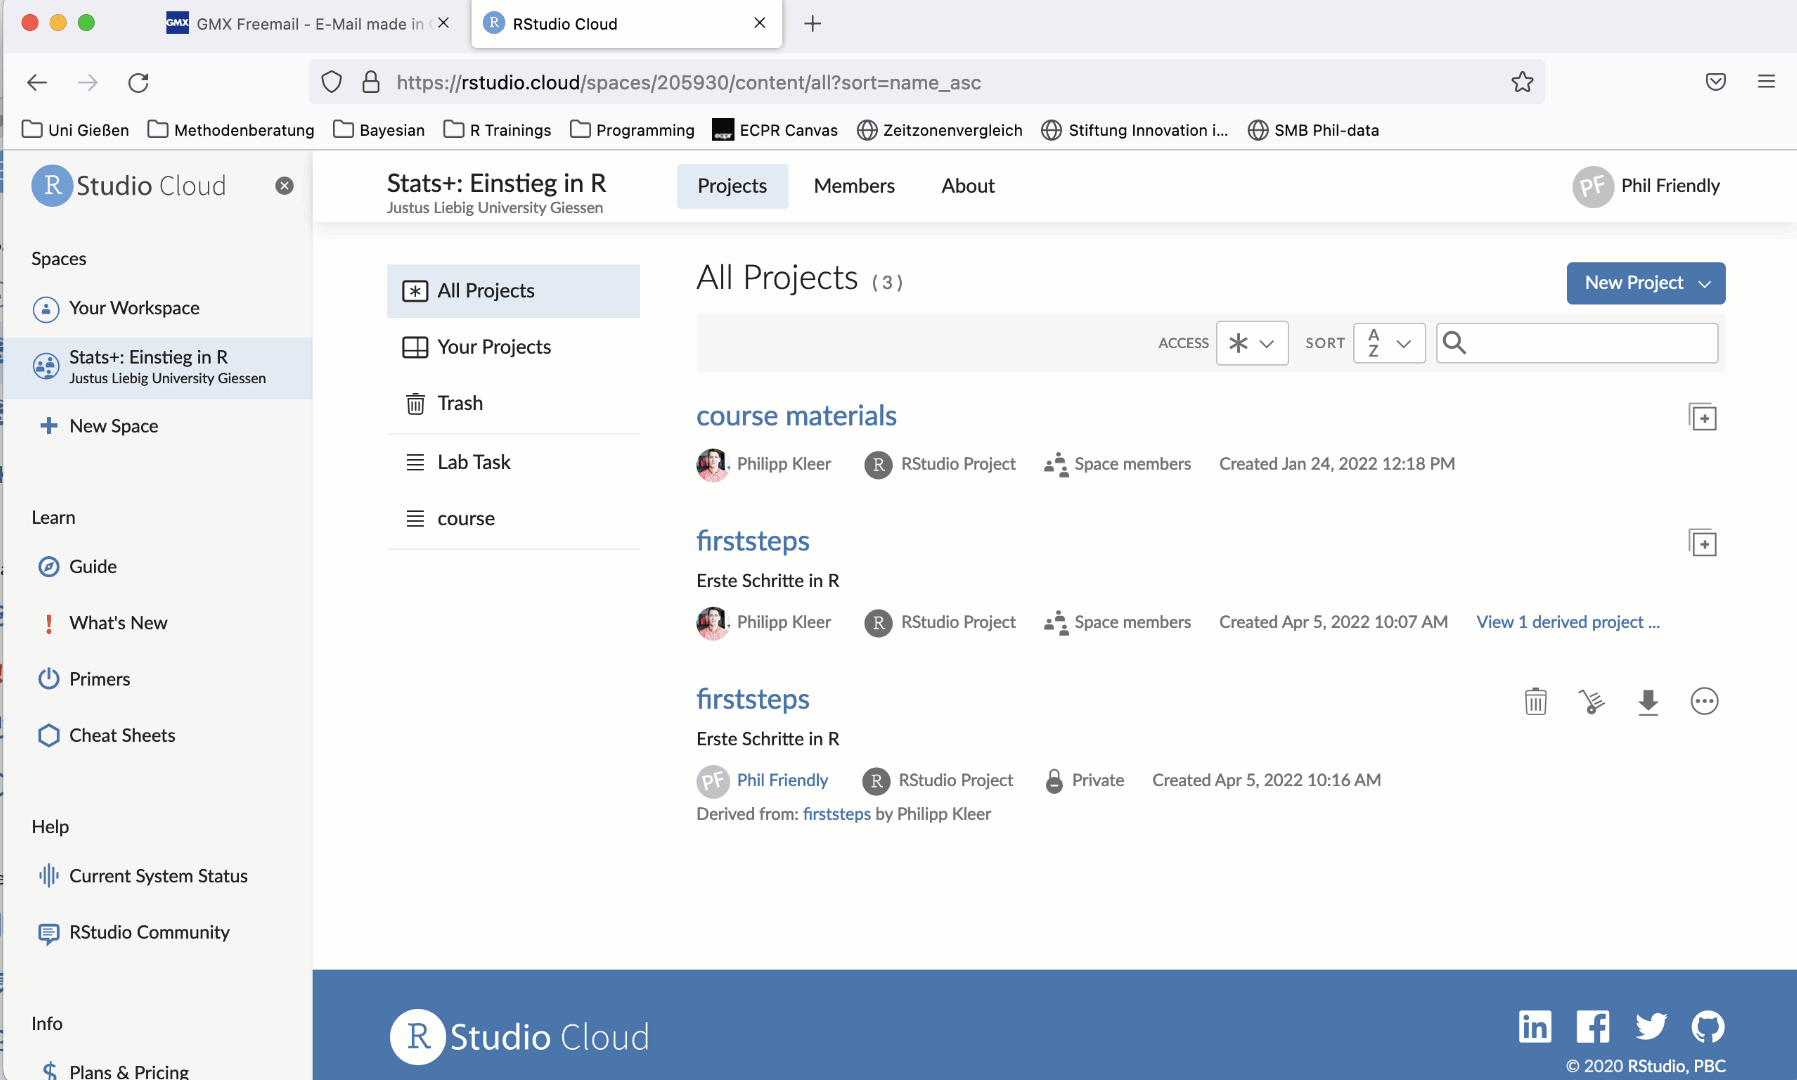Screen dimensions: 1797x1080
Task: Click the site security lock icon
Action: coord(370,82)
